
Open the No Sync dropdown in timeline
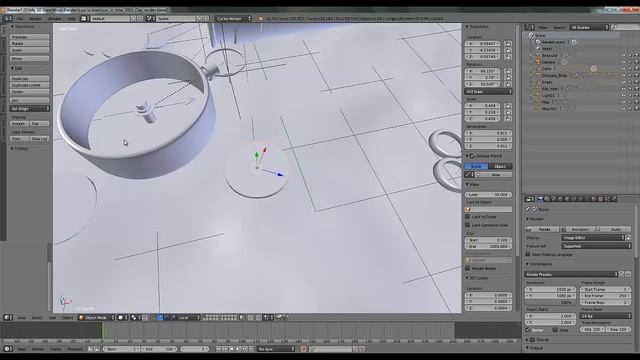pos(276,349)
